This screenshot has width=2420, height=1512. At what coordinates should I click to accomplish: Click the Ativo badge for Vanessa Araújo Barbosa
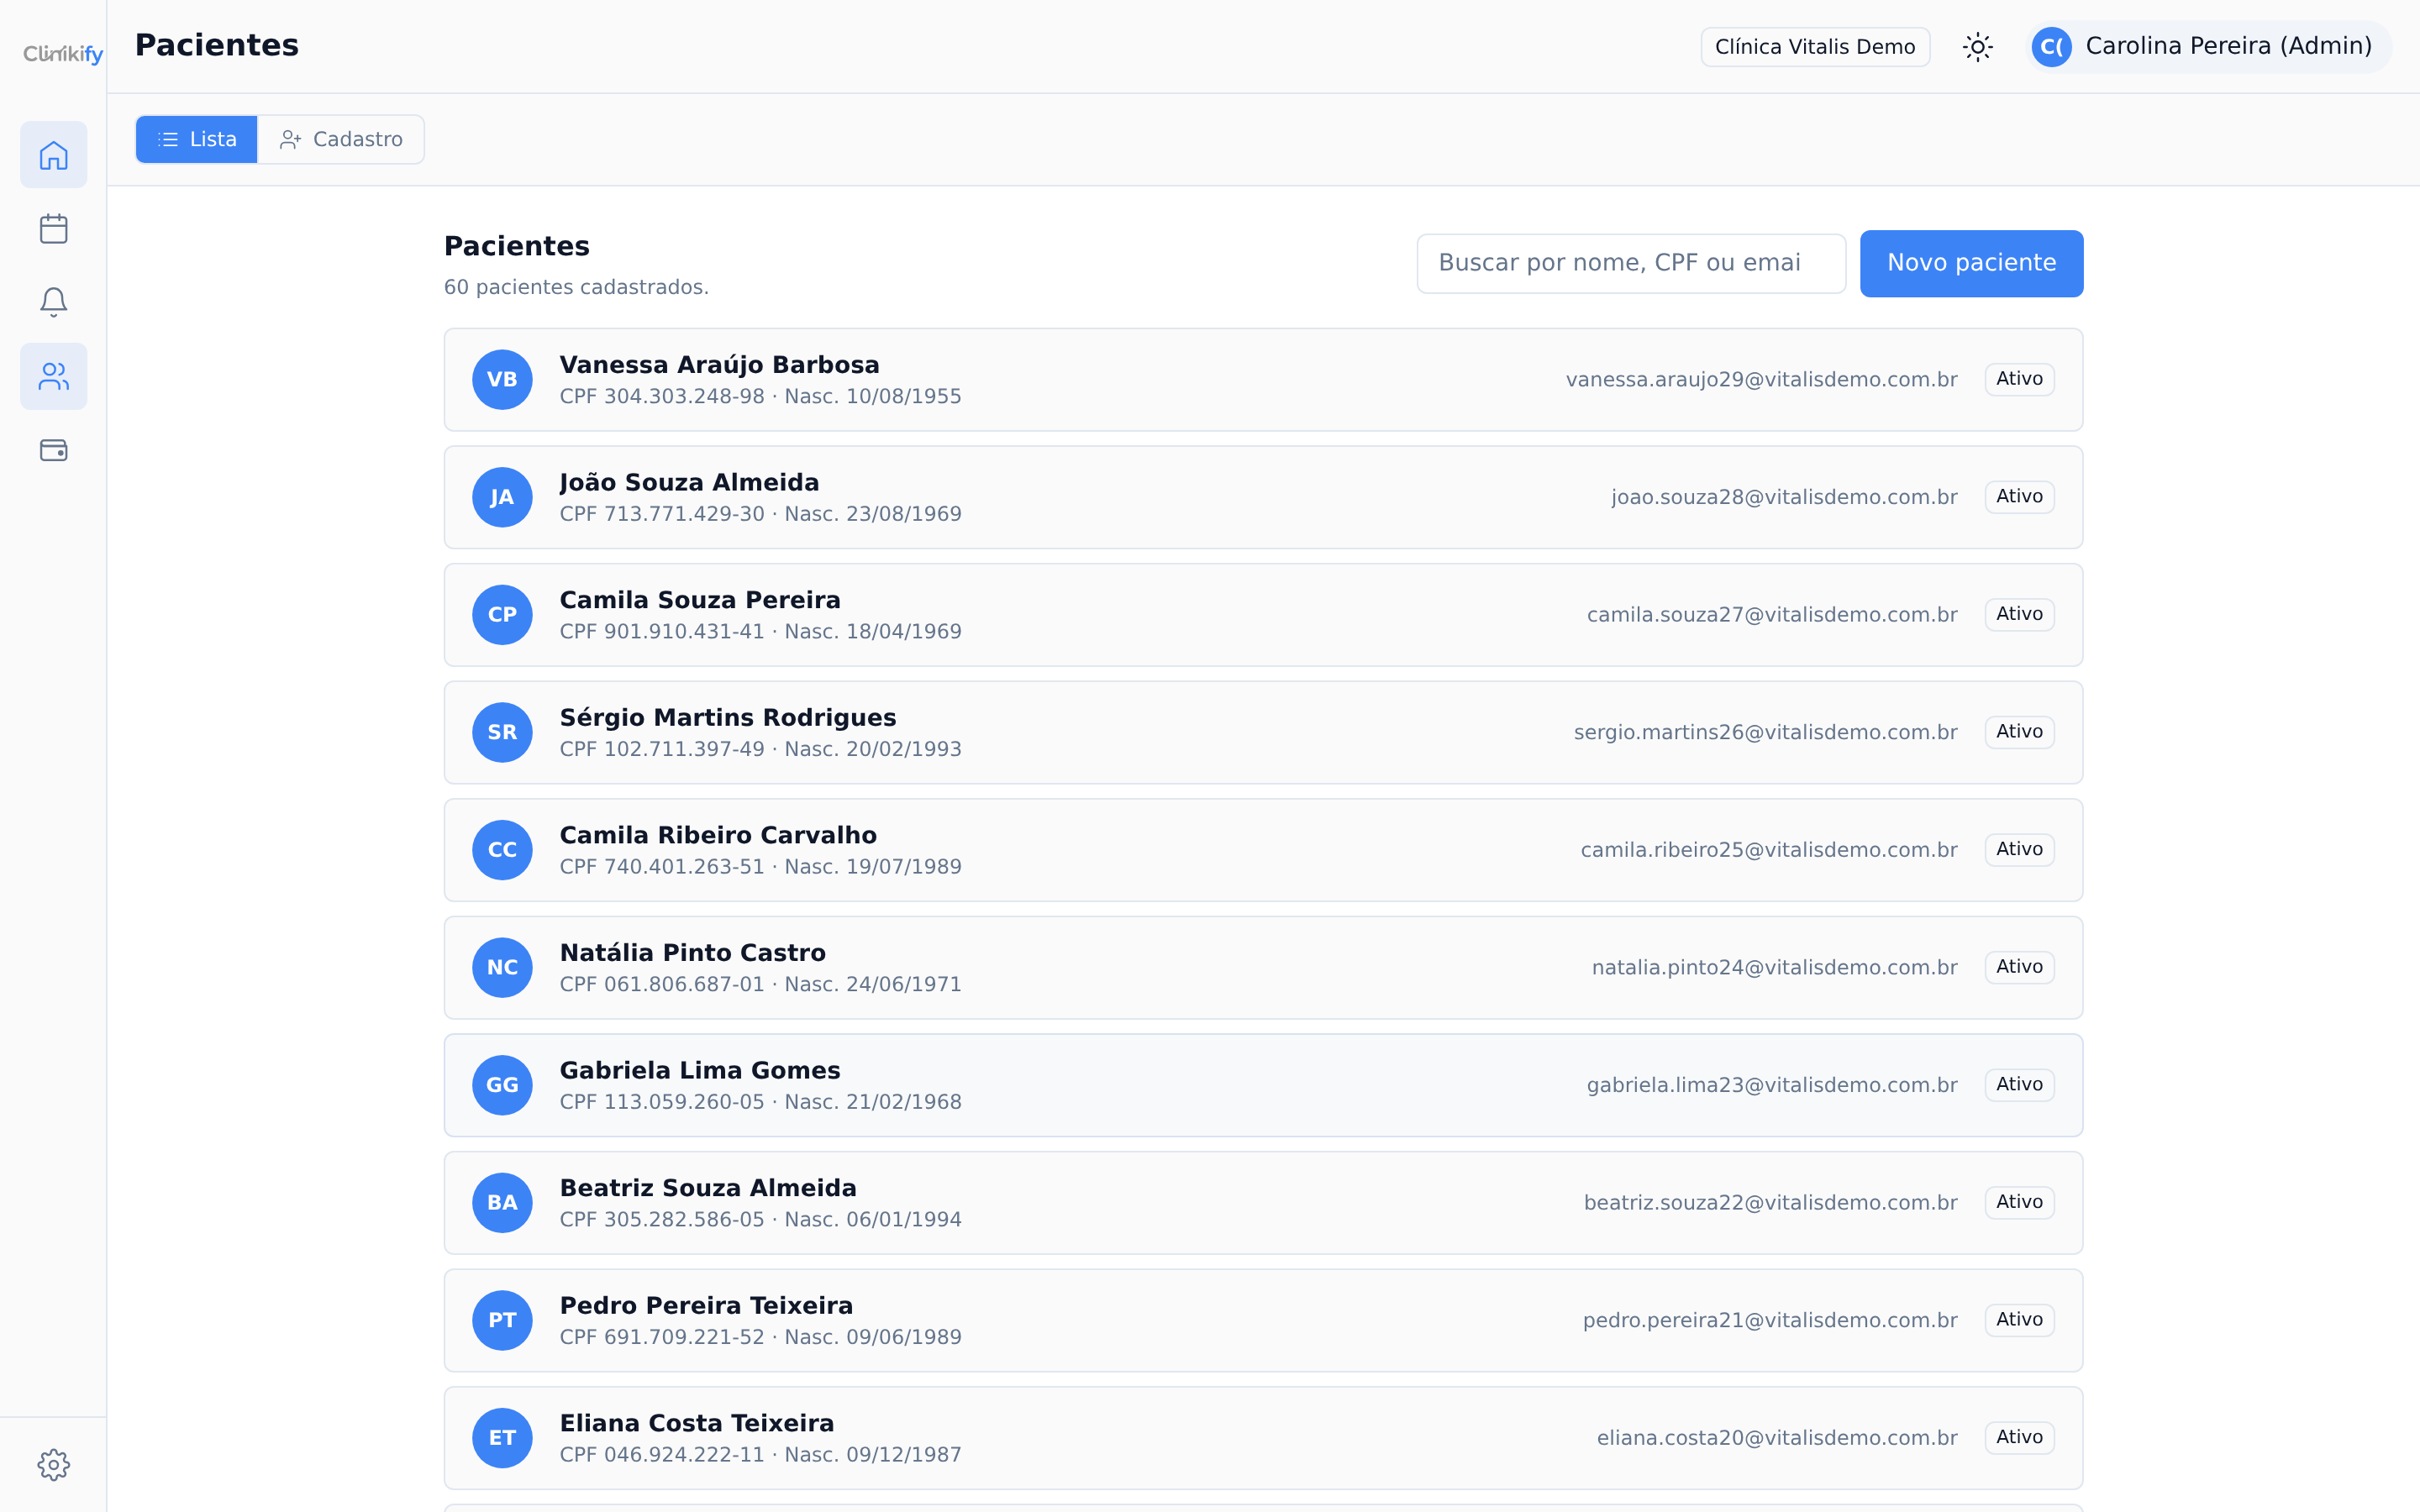pos(2019,379)
